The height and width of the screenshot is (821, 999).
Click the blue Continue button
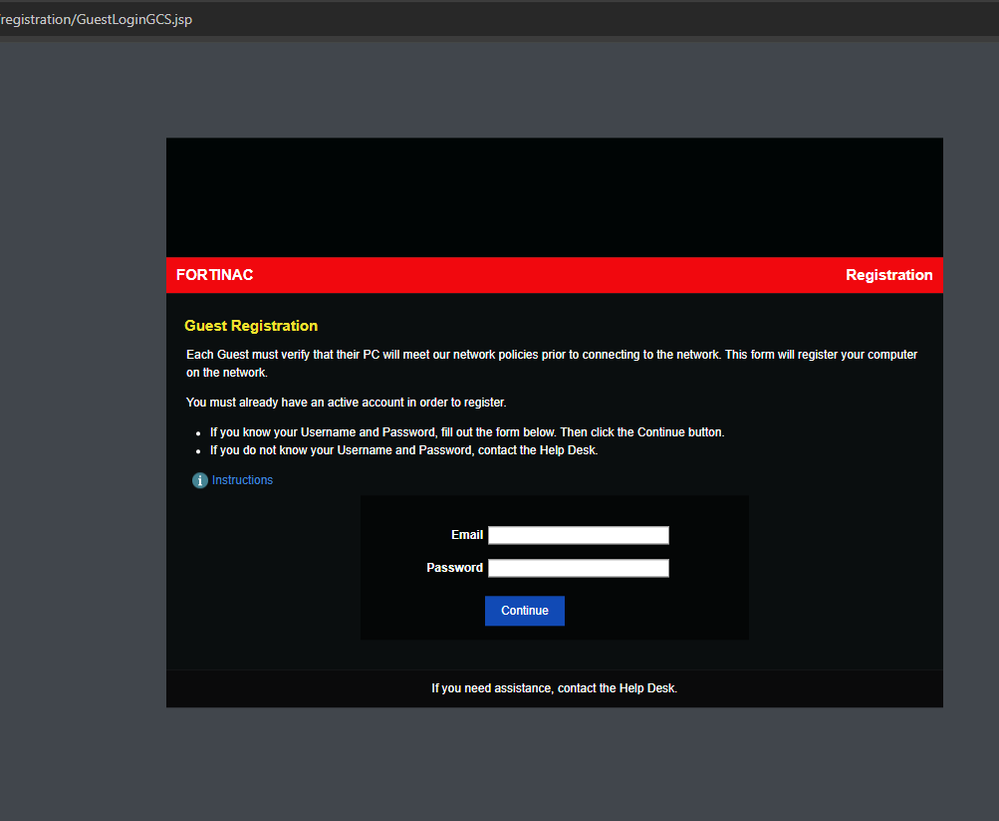tap(524, 611)
